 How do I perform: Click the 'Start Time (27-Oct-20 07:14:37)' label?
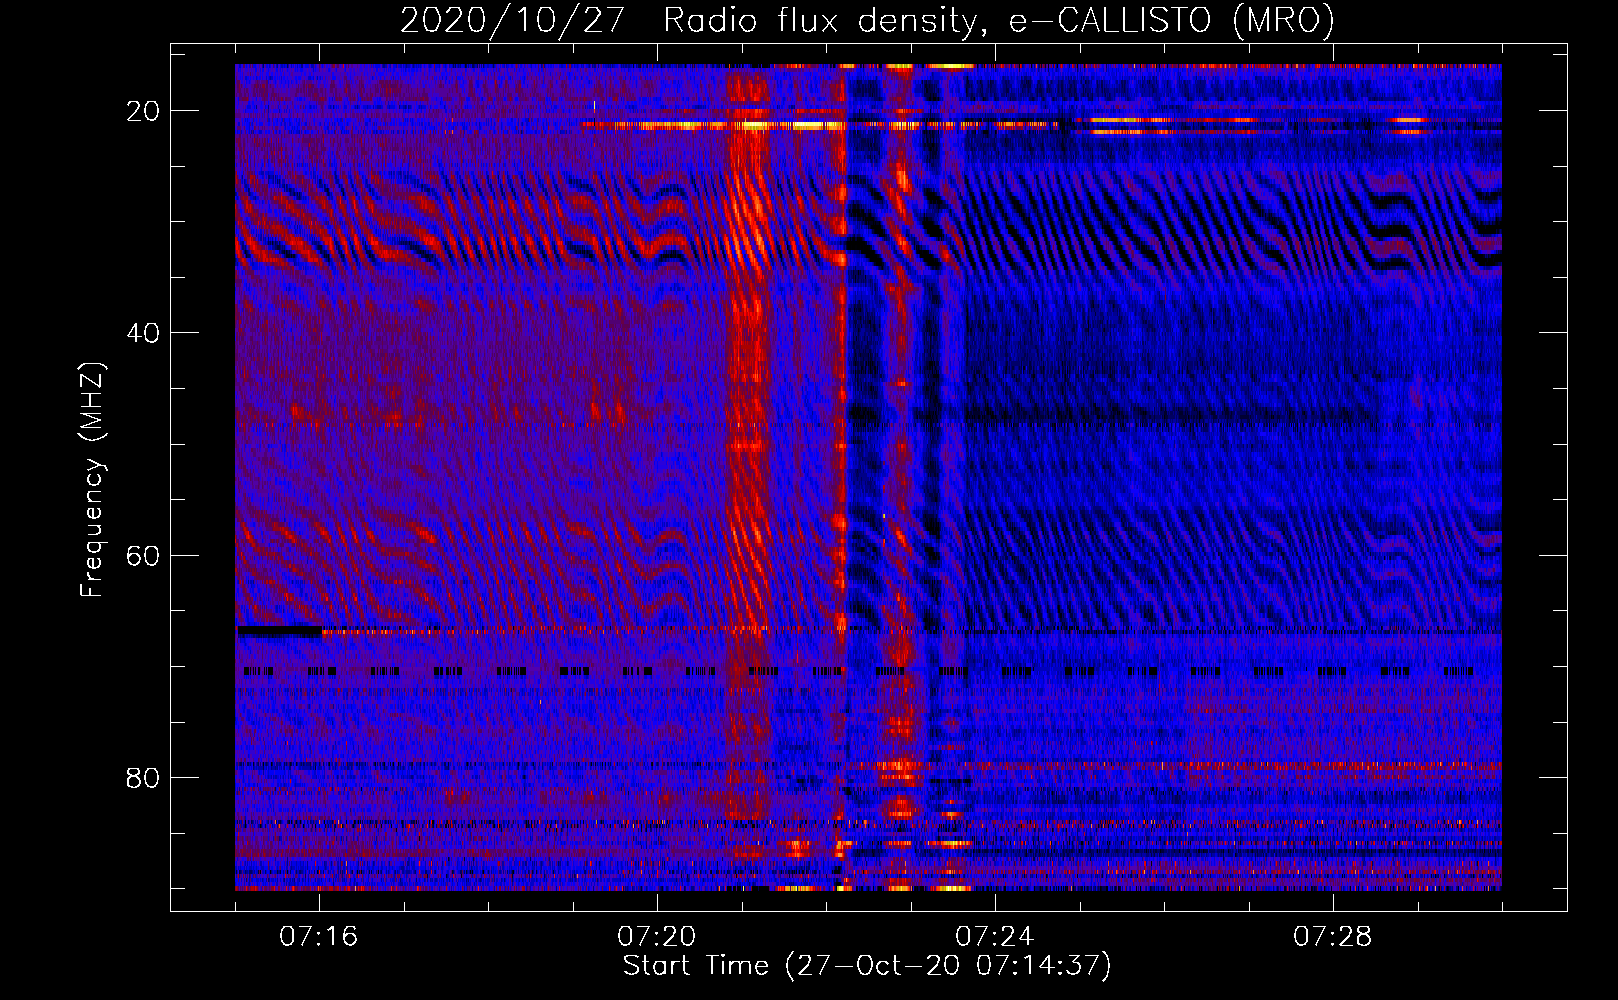point(867,966)
